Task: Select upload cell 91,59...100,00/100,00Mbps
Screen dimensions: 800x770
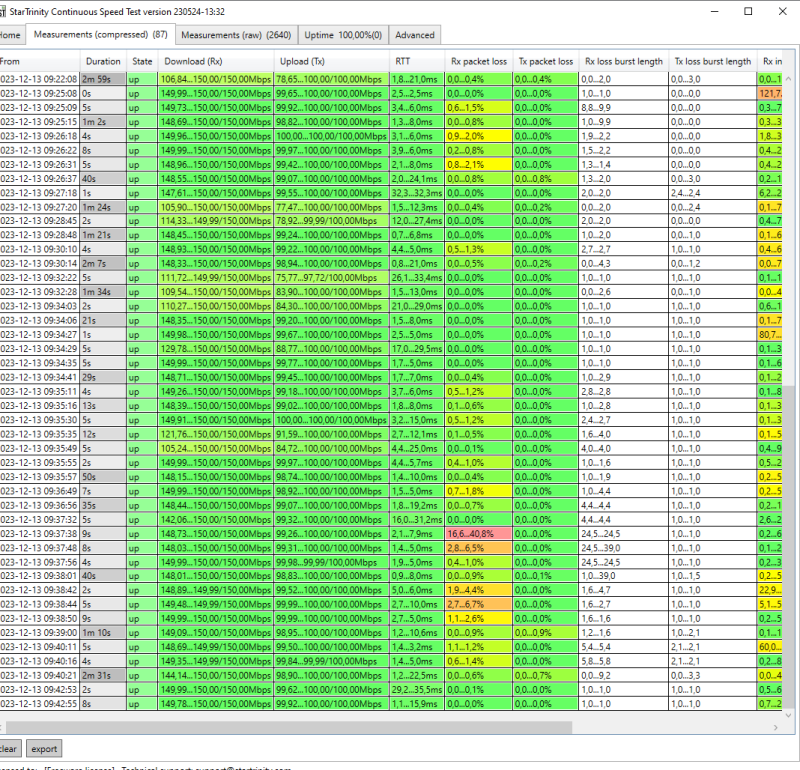Action: tap(332, 434)
